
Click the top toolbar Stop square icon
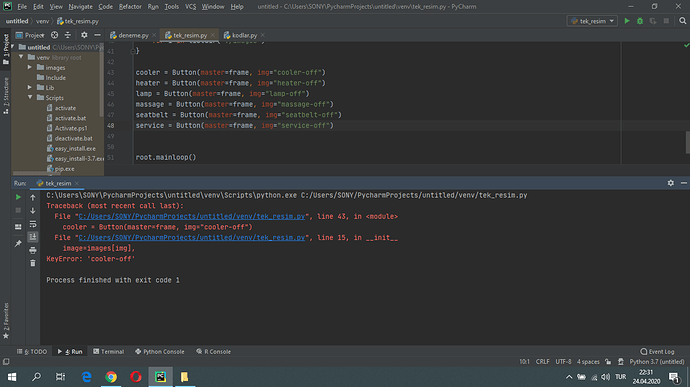(666, 21)
